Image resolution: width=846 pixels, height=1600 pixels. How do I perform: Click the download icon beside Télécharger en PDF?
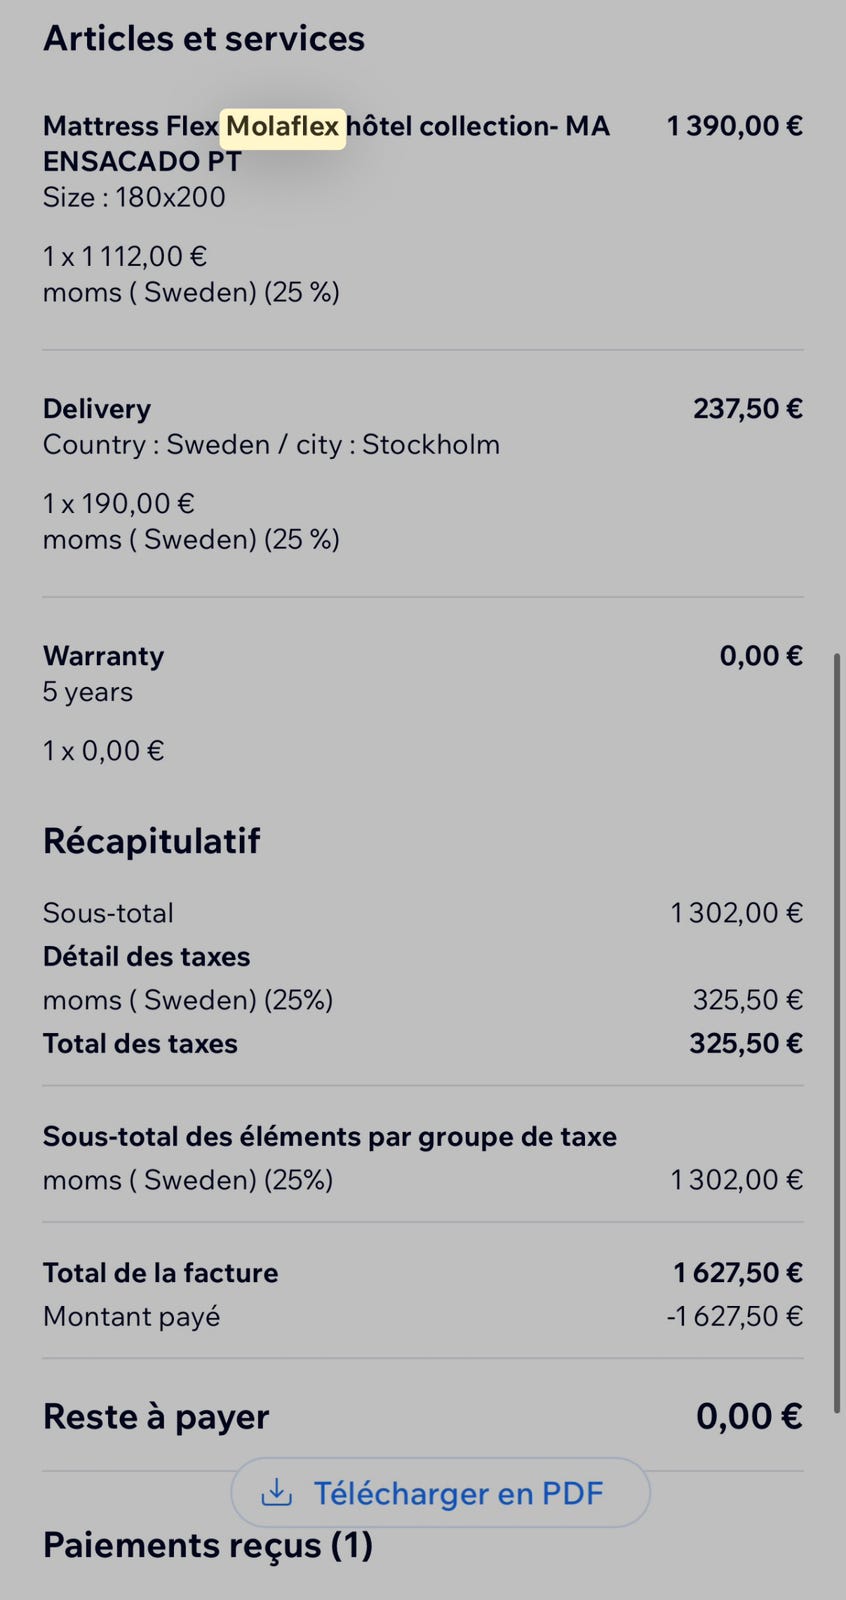276,1493
